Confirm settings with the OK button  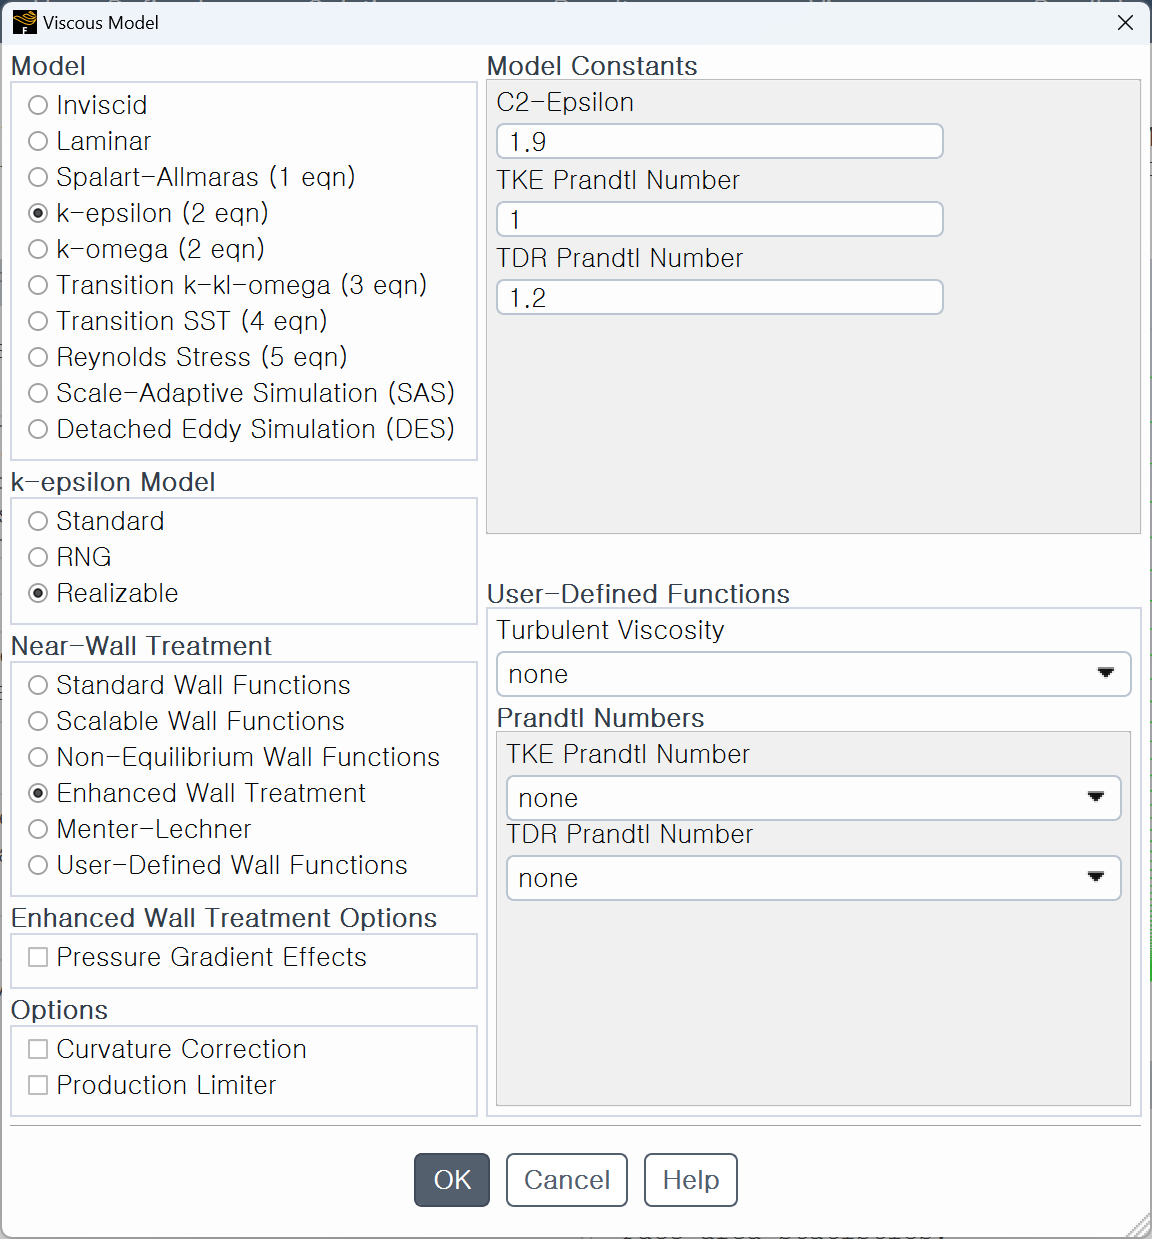point(452,1180)
